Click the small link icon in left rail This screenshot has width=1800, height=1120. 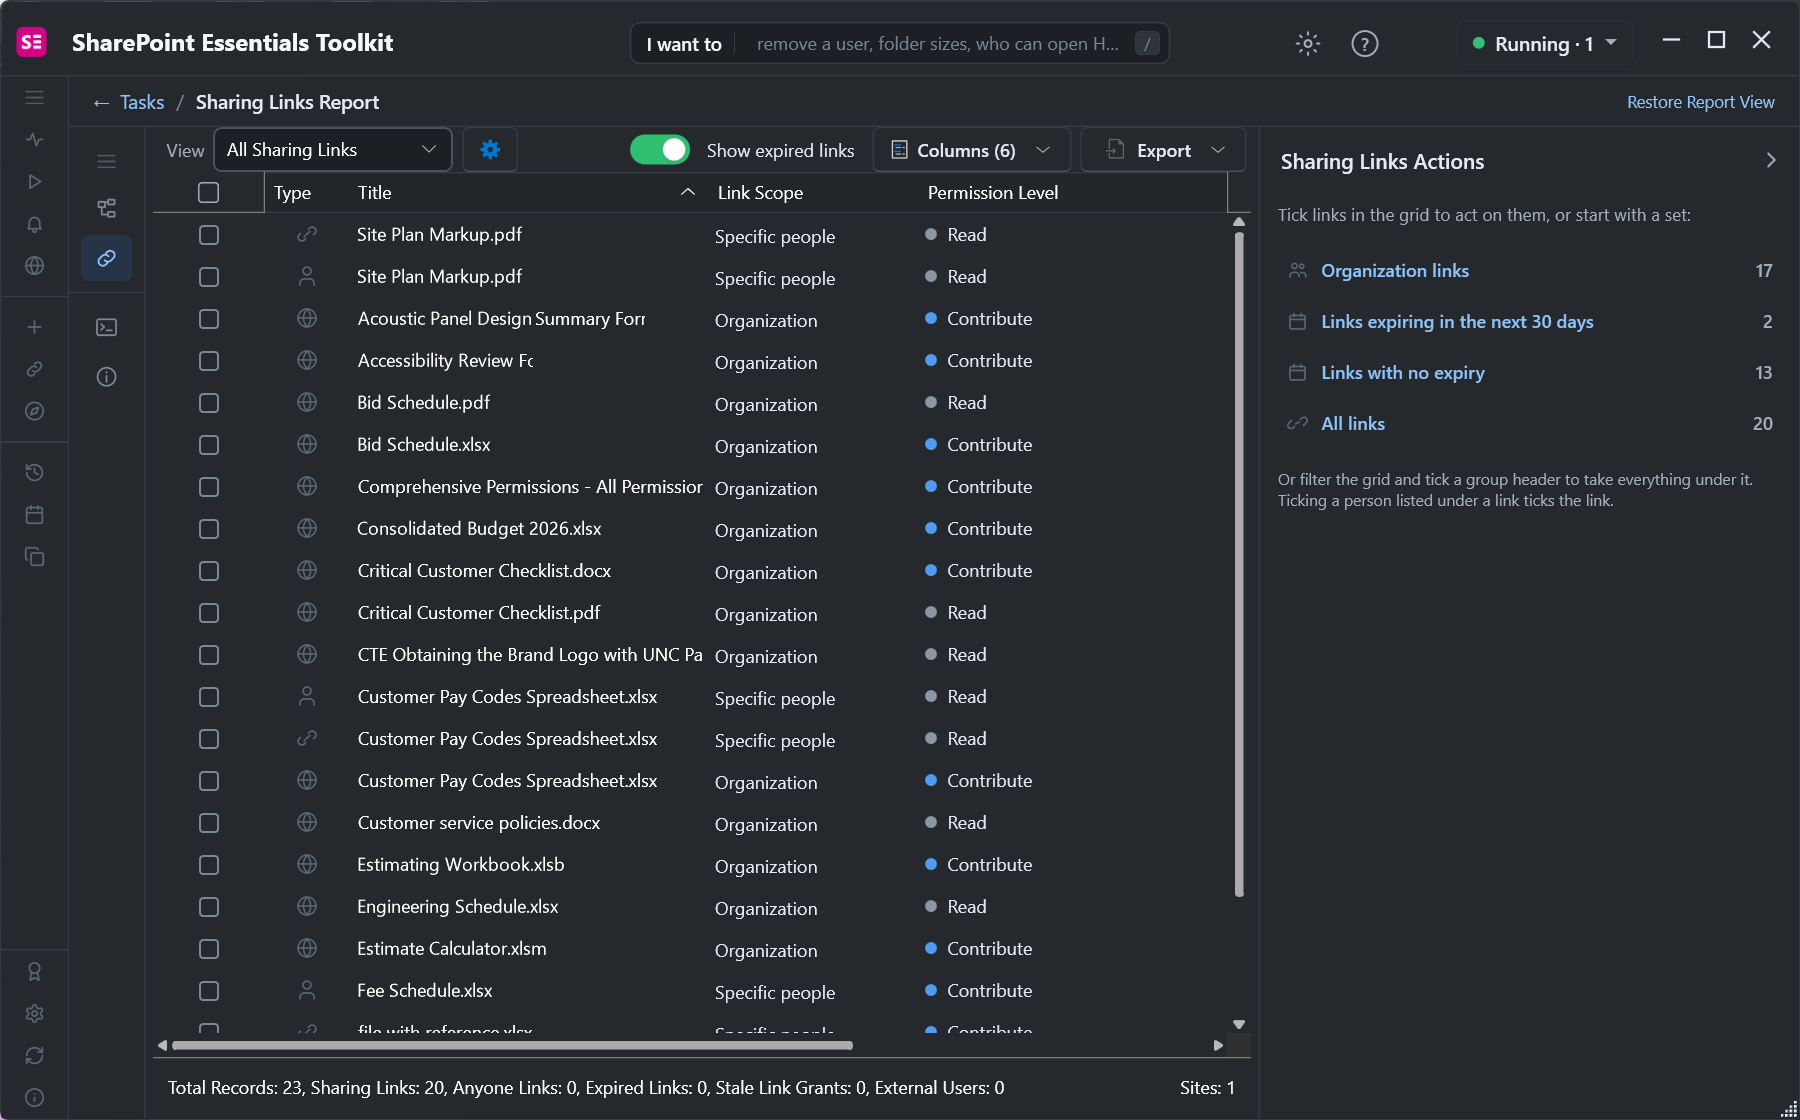pyautogui.click(x=34, y=369)
